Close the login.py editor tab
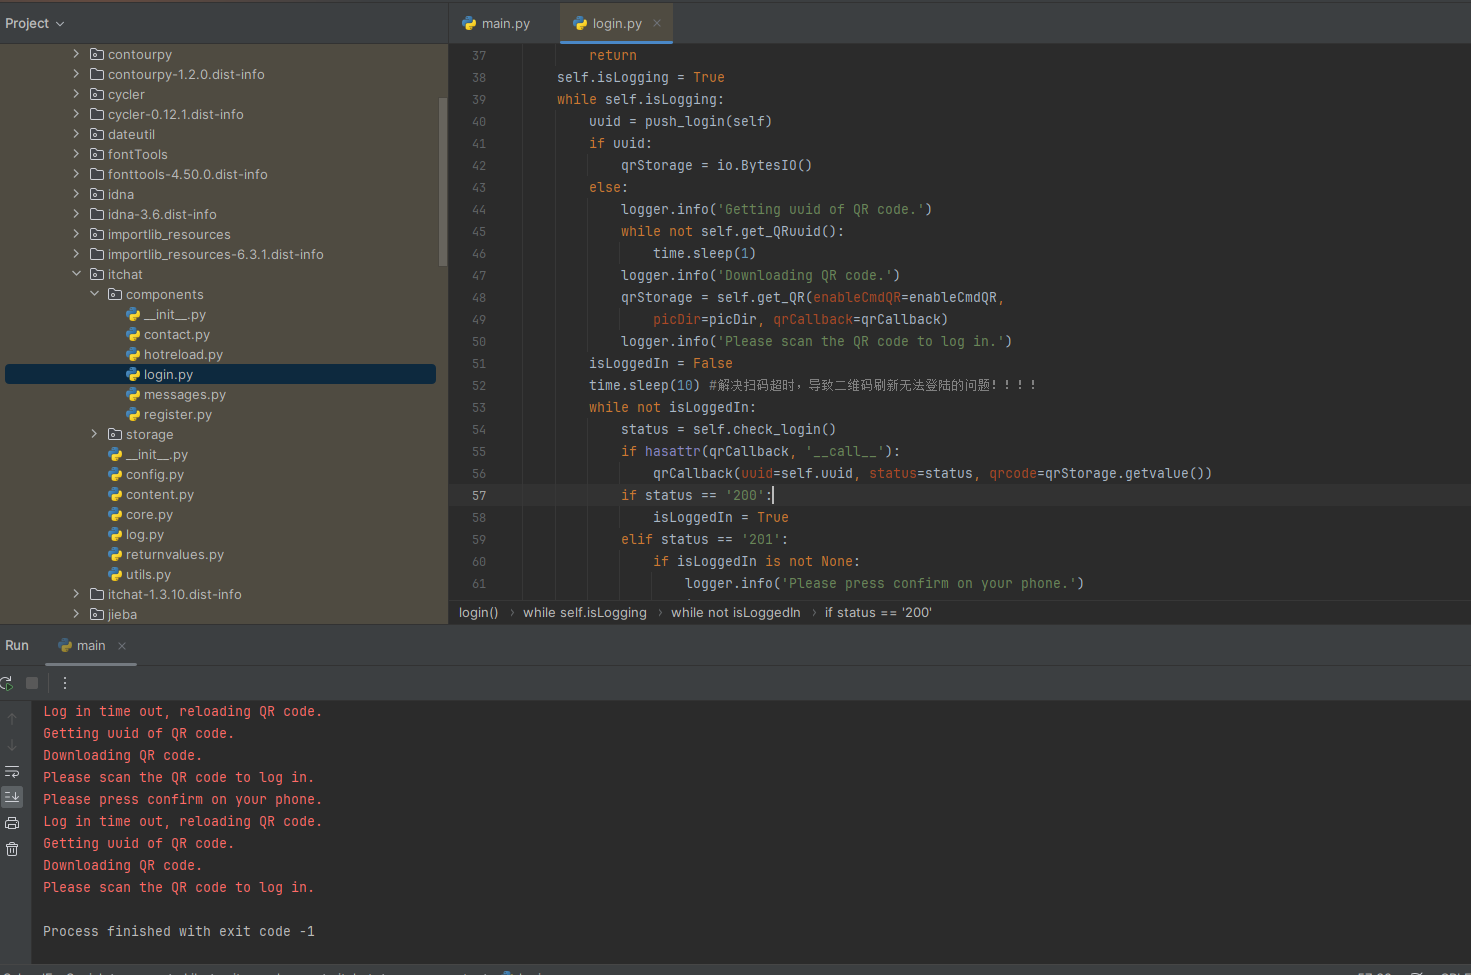Viewport: 1471px width, 975px height. [657, 23]
